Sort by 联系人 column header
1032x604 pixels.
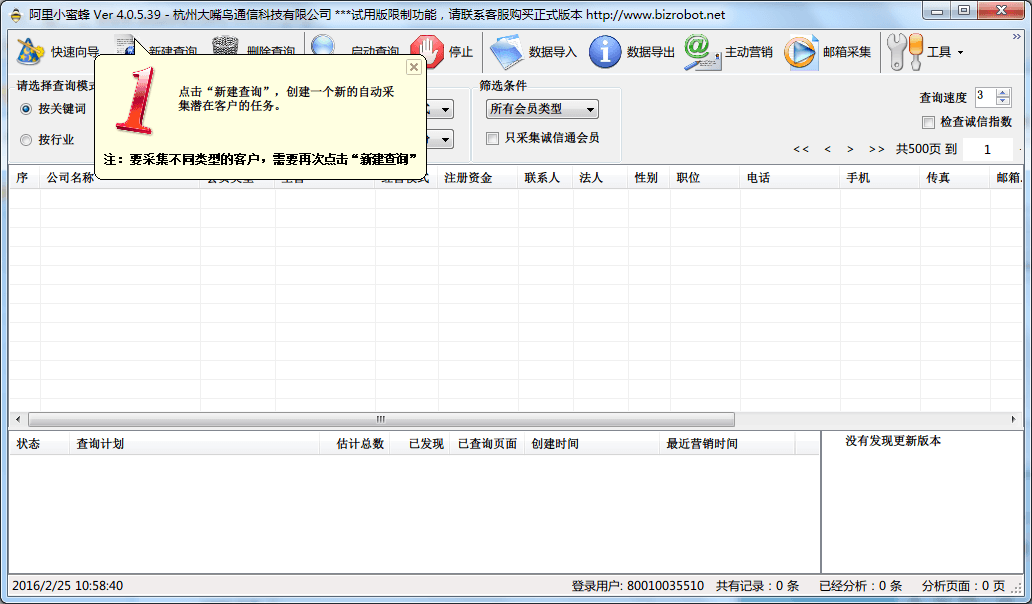(542, 178)
